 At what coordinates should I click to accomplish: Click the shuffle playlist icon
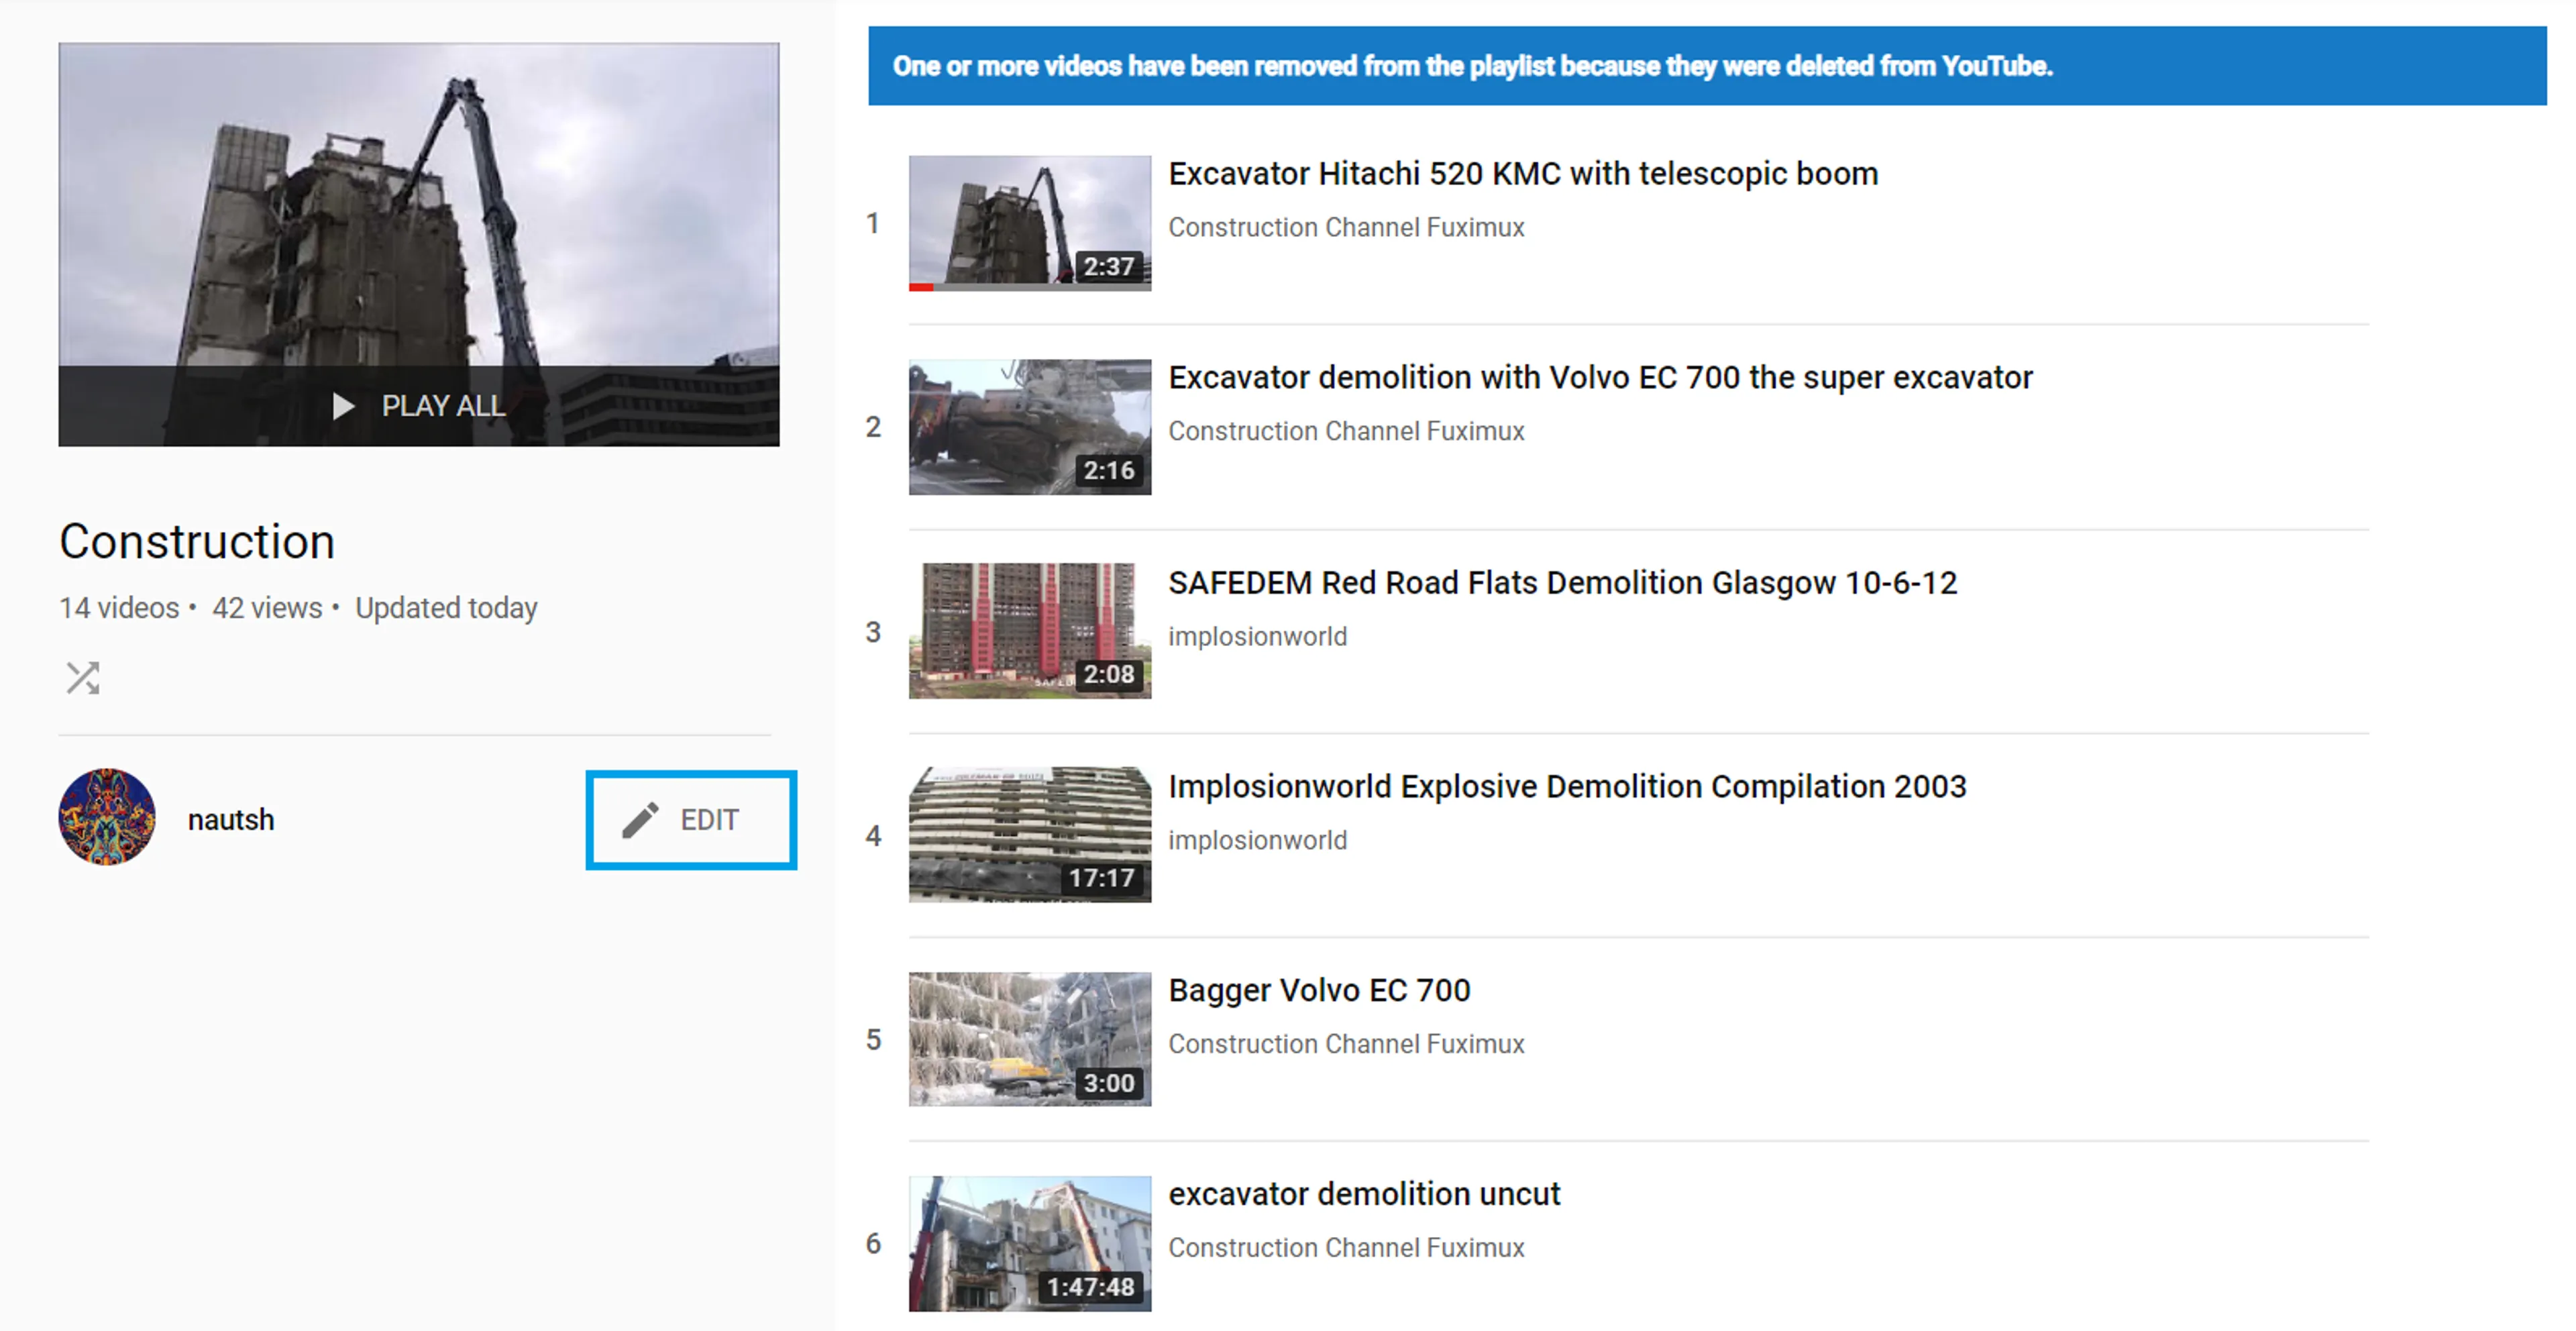tap(83, 678)
